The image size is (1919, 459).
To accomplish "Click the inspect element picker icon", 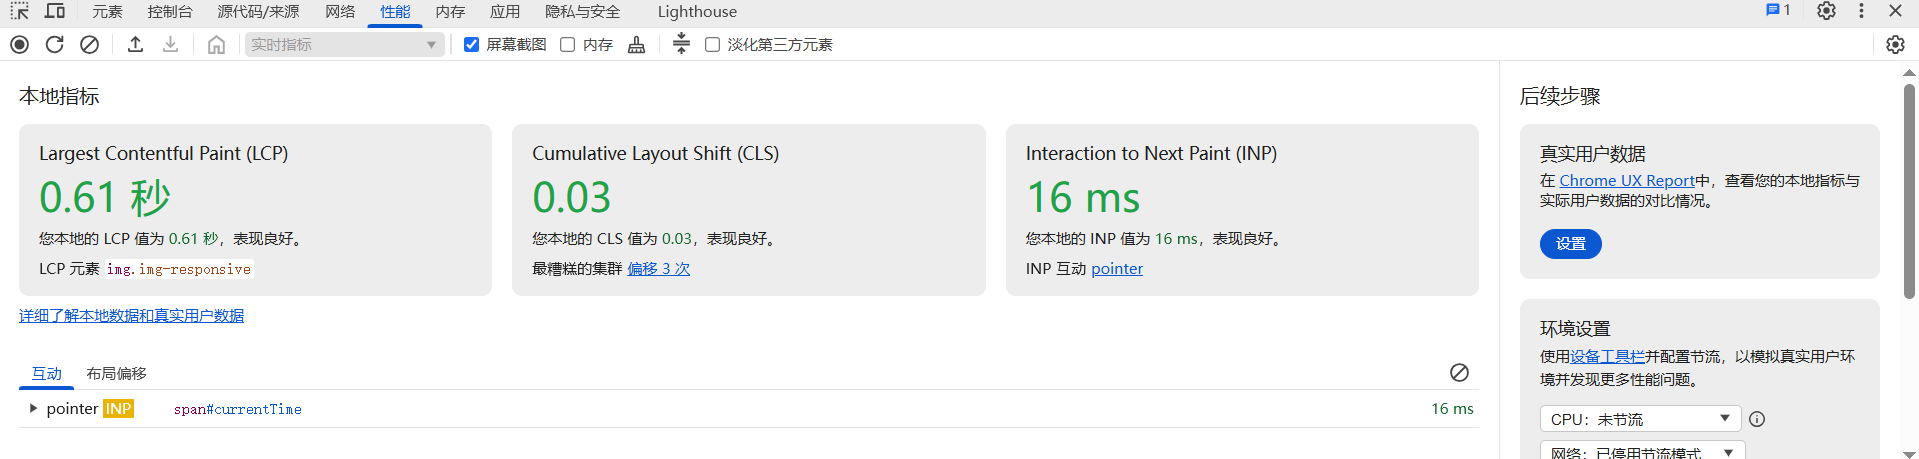I will pyautogui.click(x=19, y=12).
